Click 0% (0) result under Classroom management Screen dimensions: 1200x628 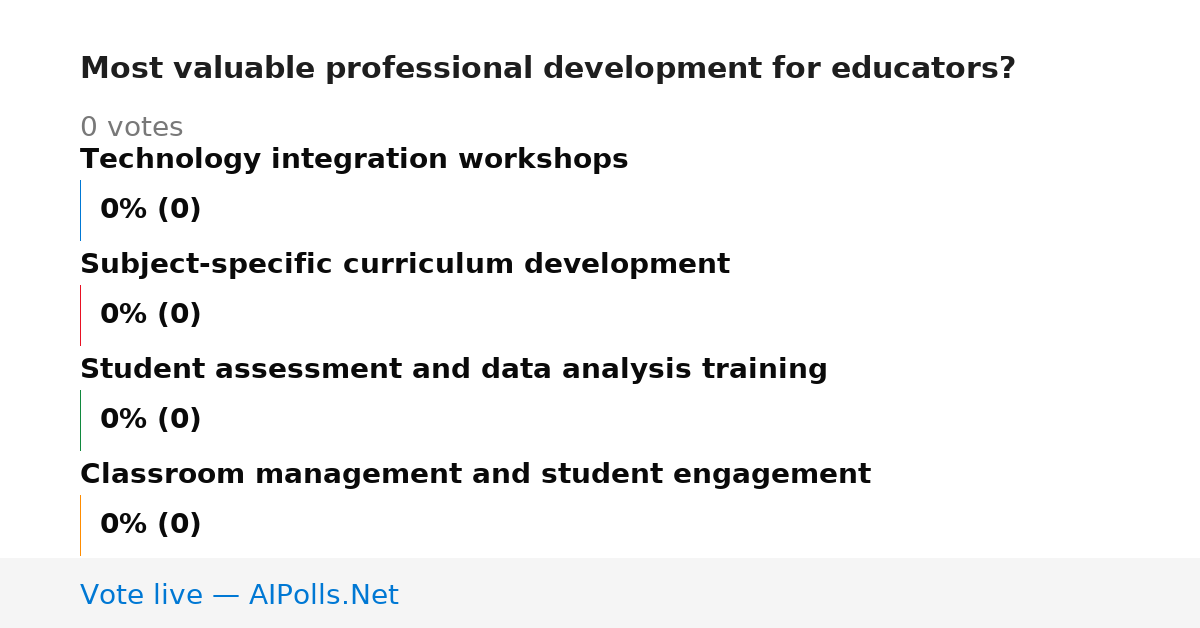[x=151, y=525]
